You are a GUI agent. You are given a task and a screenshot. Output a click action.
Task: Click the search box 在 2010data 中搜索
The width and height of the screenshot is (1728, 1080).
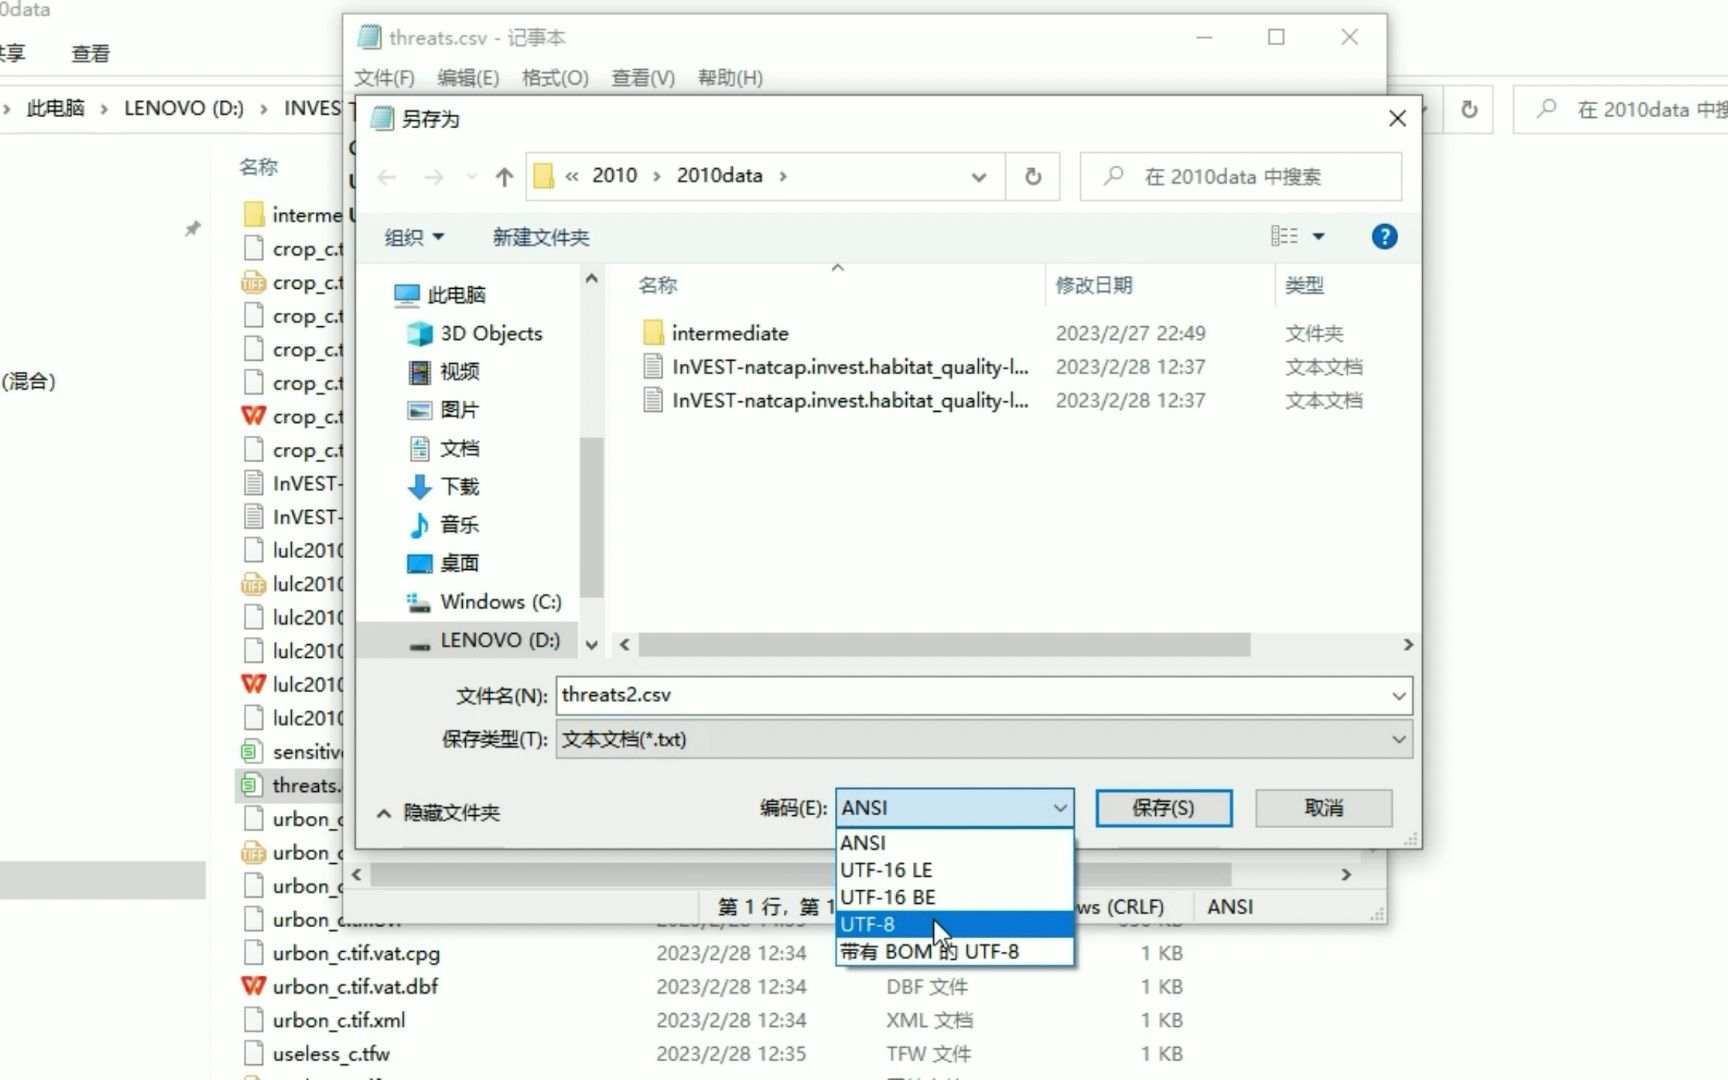[x=1240, y=177]
